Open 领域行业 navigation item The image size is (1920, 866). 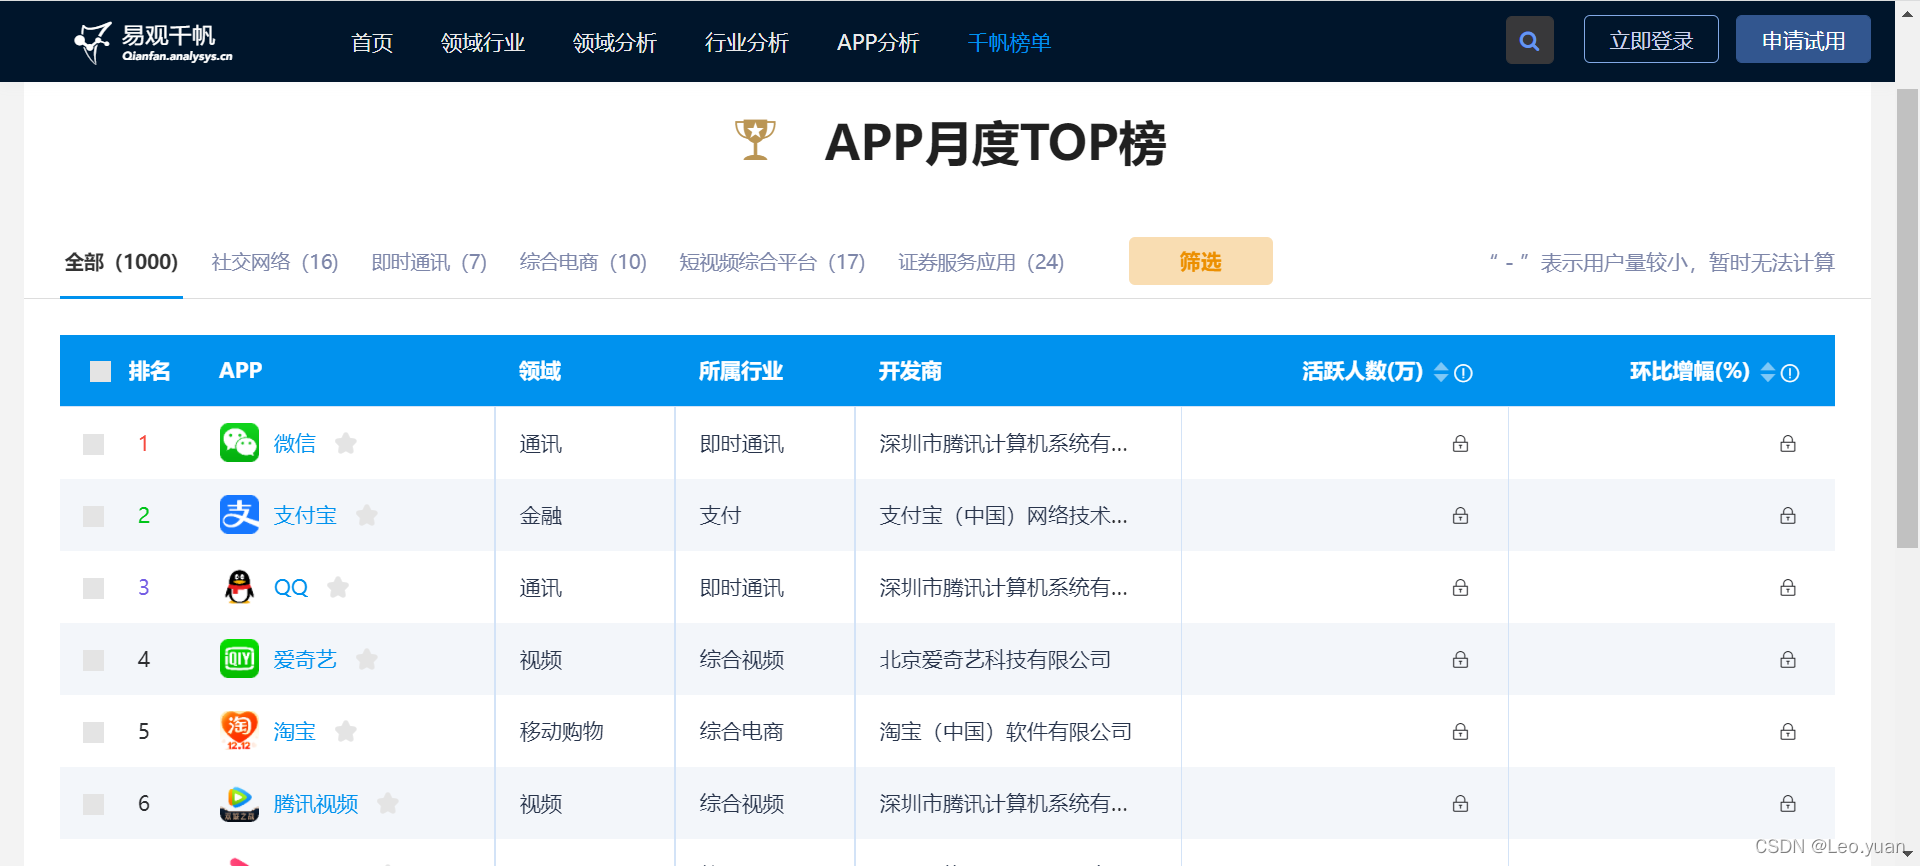pyautogui.click(x=483, y=42)
